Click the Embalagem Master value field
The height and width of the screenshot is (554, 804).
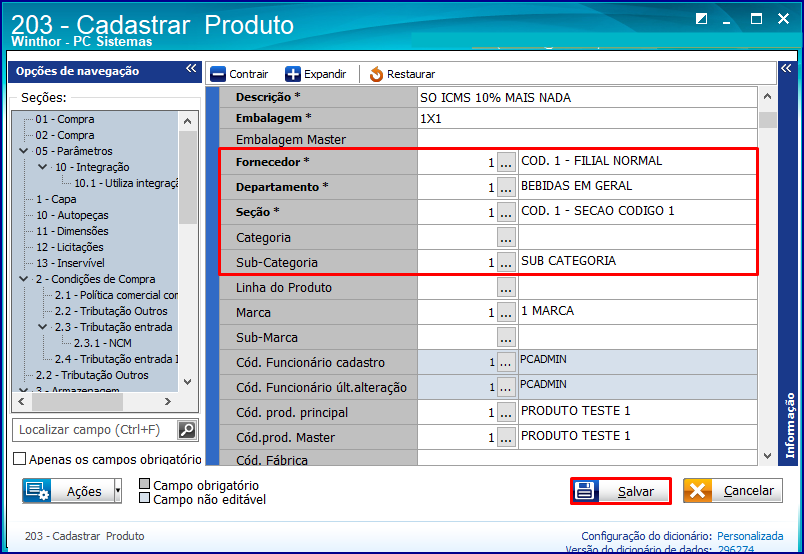coord(587,139)
